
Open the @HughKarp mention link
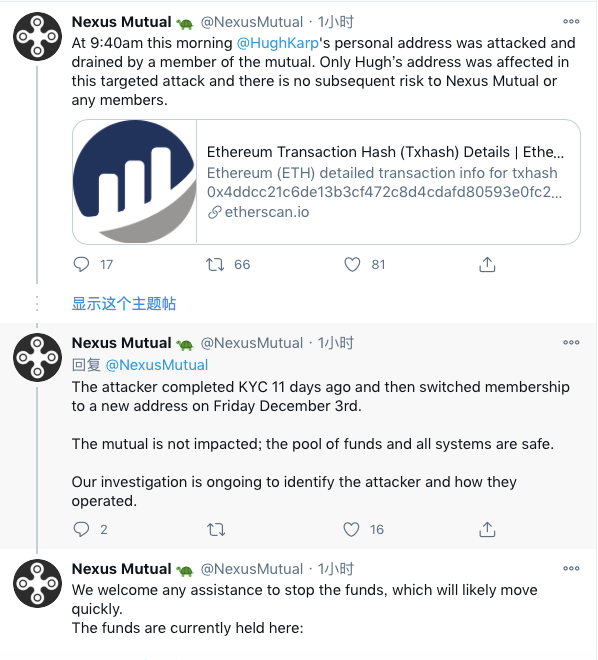[278, 43]
